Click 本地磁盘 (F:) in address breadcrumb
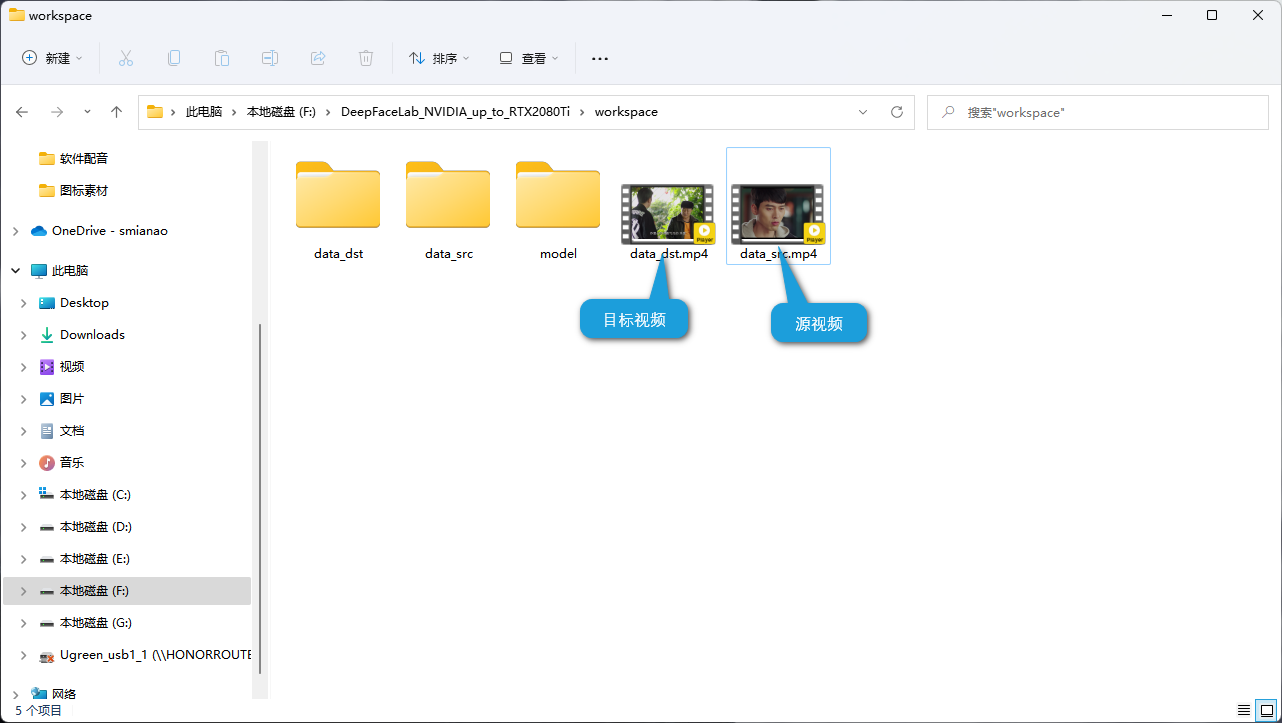Screen dimensions: 1282x723 pyautogui.click(x=281, y=112)
